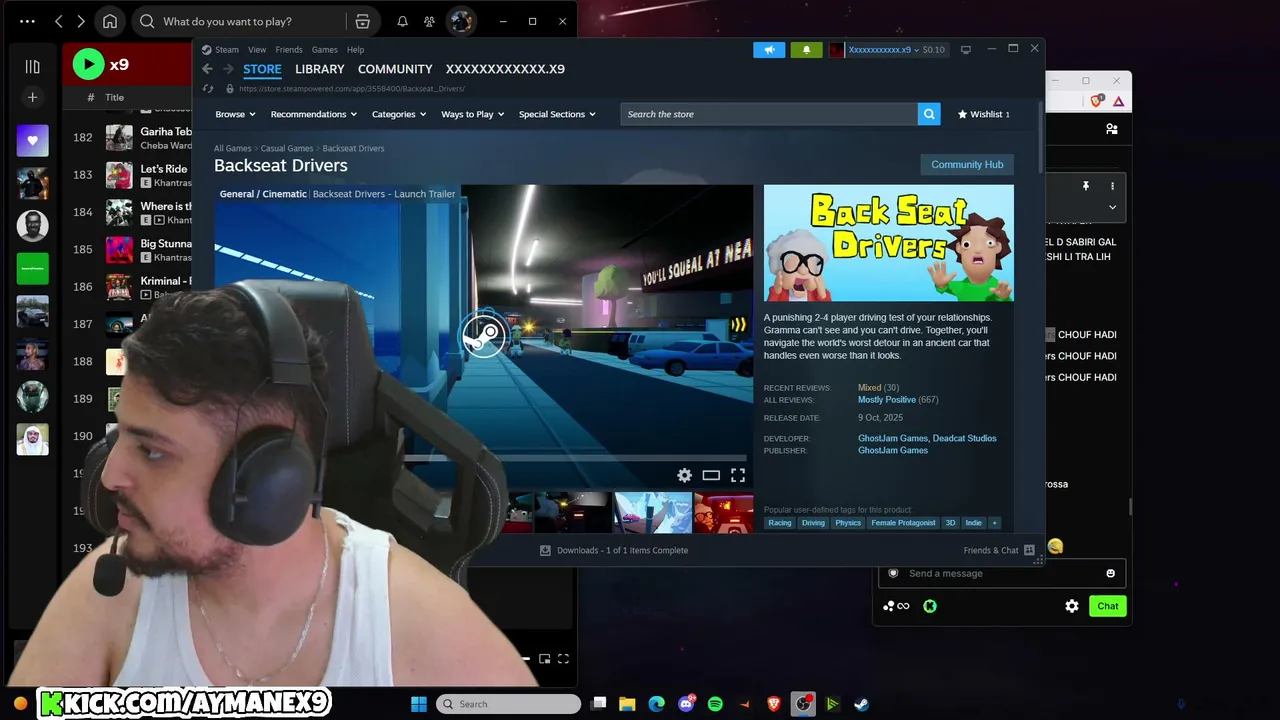Click the green Kick emblem below chat
Screen dimensions: 1280x720
930,606
